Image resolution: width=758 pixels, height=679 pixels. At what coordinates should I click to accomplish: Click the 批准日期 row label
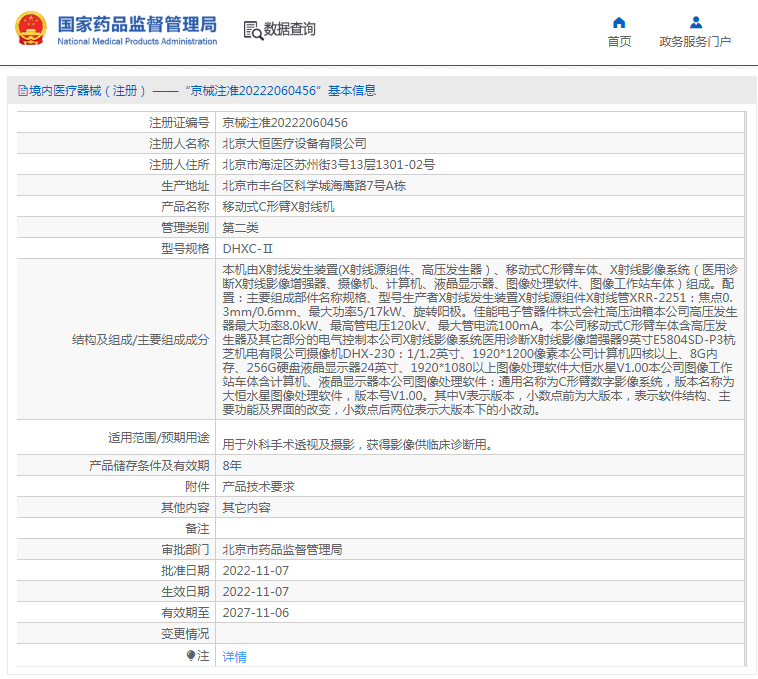click(185, 571)
